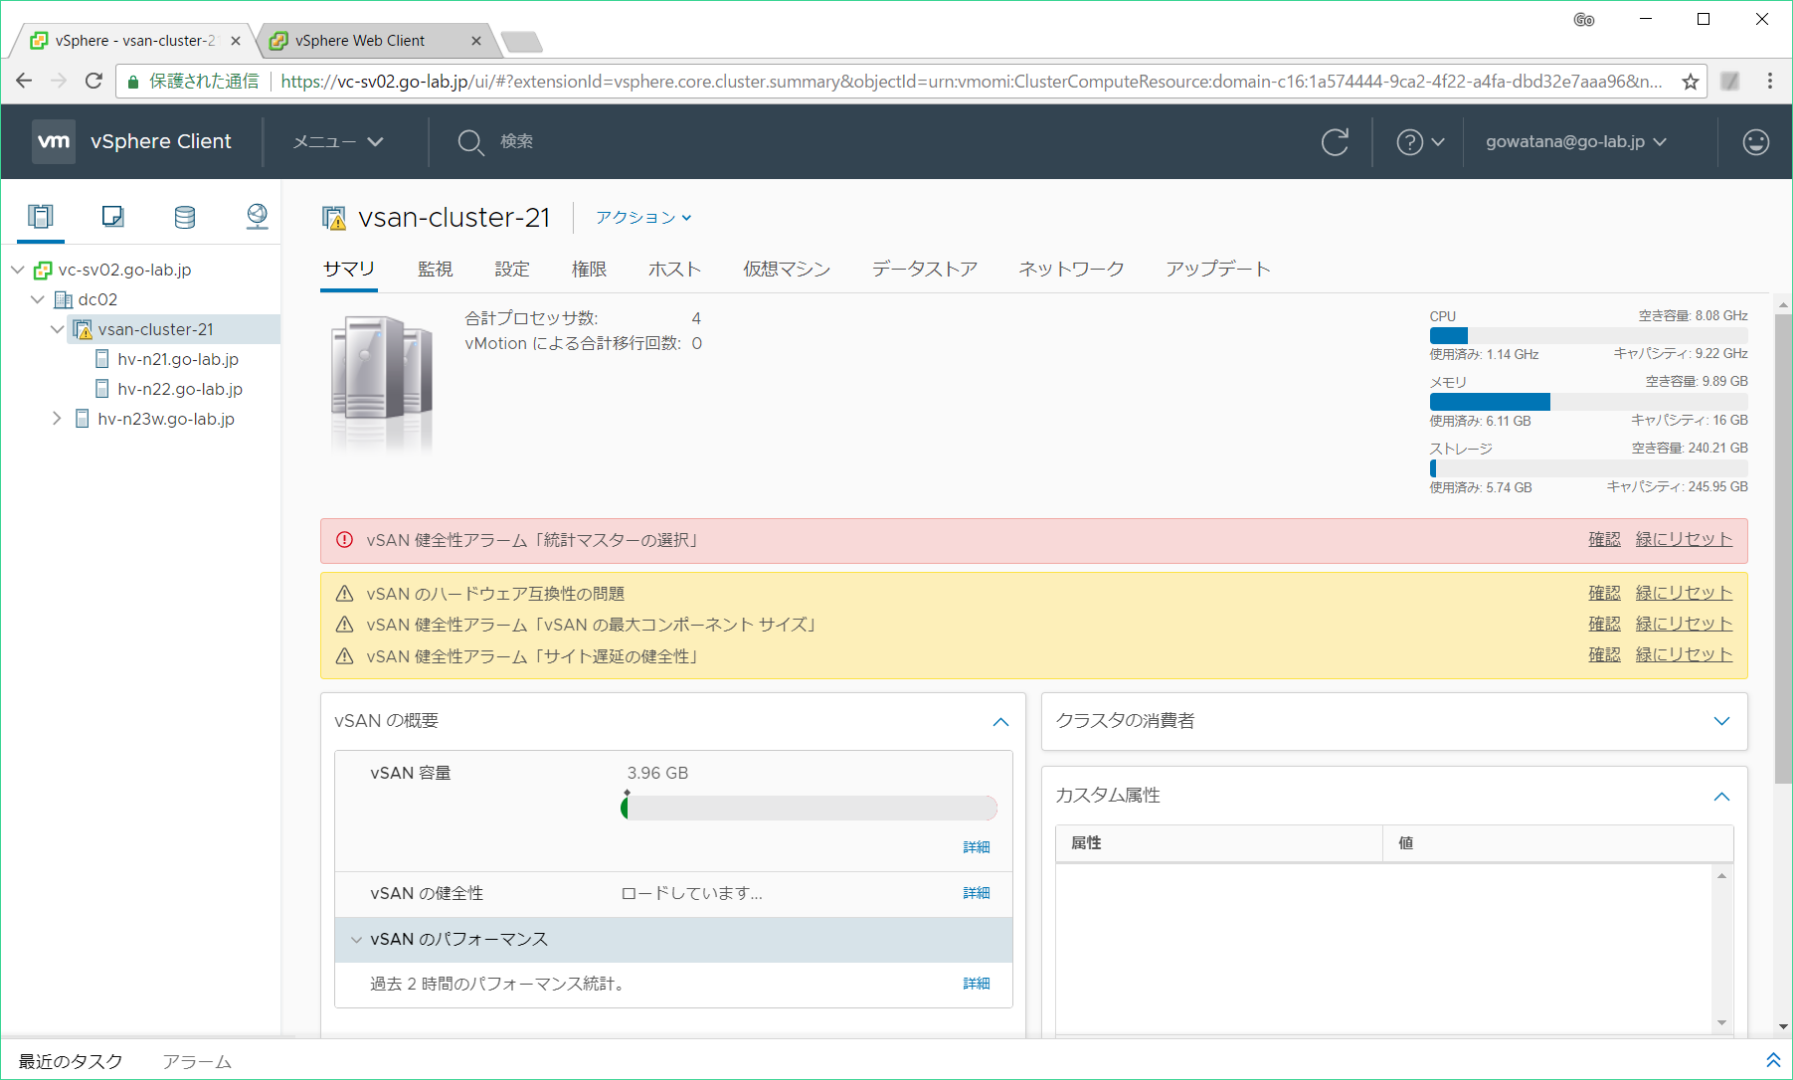Open the アラーム bottom tab
The width and height of the screenshot is (1793, 1080).
point(197,1061)
